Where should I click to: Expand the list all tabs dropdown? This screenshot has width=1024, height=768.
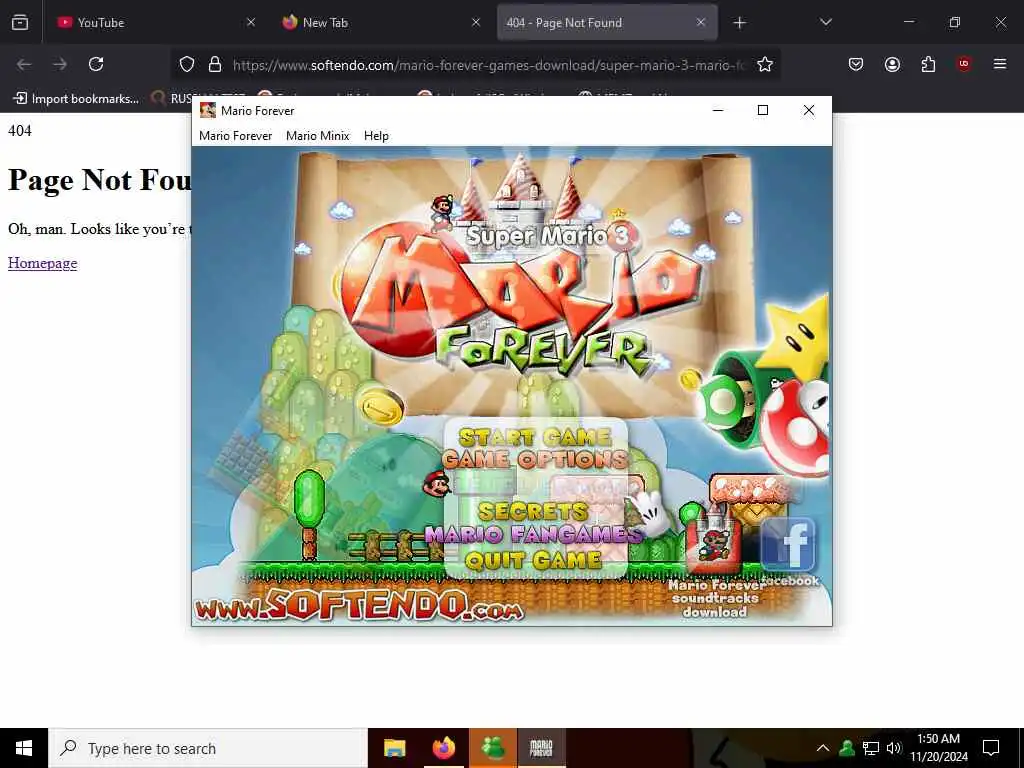825,23
